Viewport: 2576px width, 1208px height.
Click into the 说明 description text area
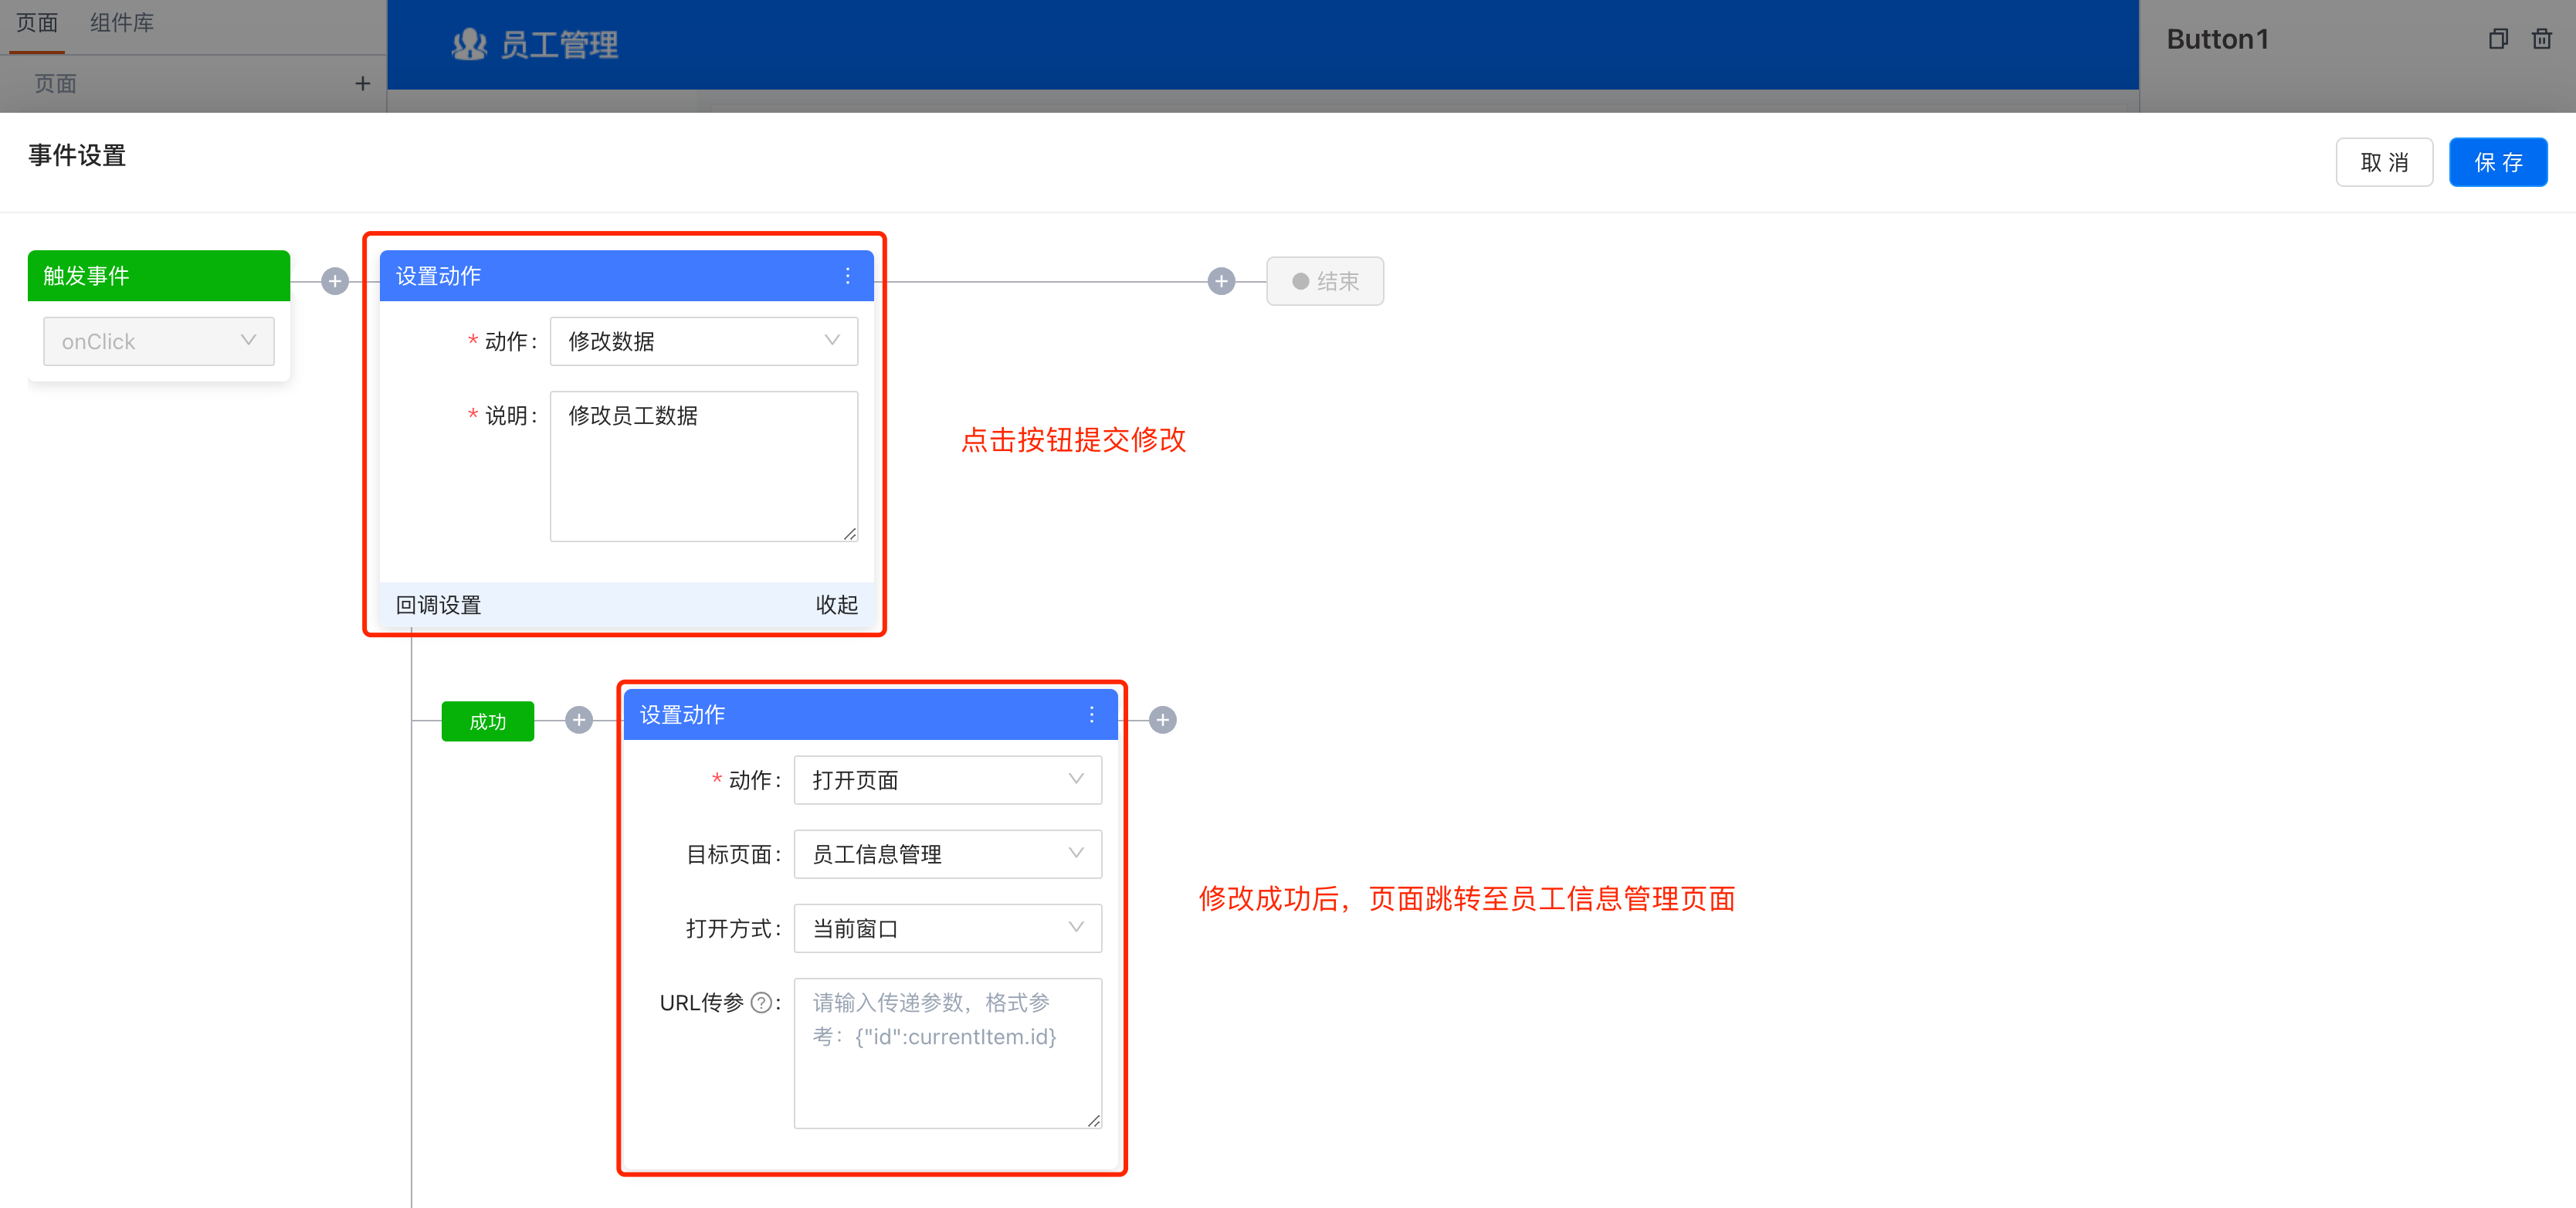tap(704, 466)
